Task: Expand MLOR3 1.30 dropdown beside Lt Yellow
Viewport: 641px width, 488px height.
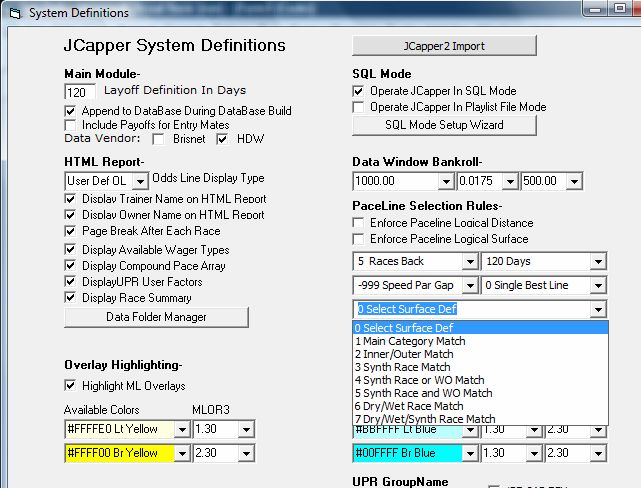Action: (x=247, y=430)
